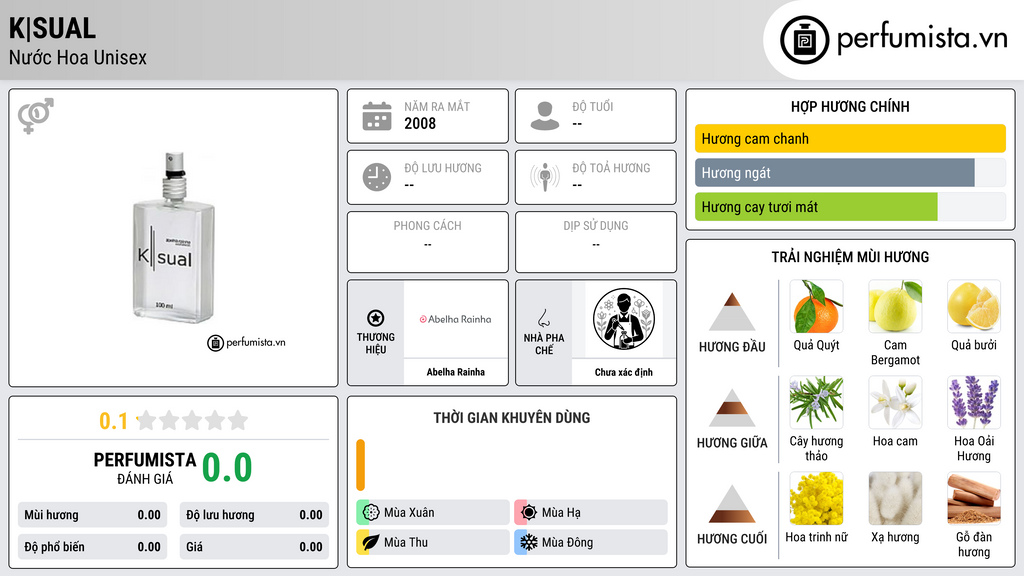
Task: Click the Mùa Hạ sun icon
Action: 529,513
